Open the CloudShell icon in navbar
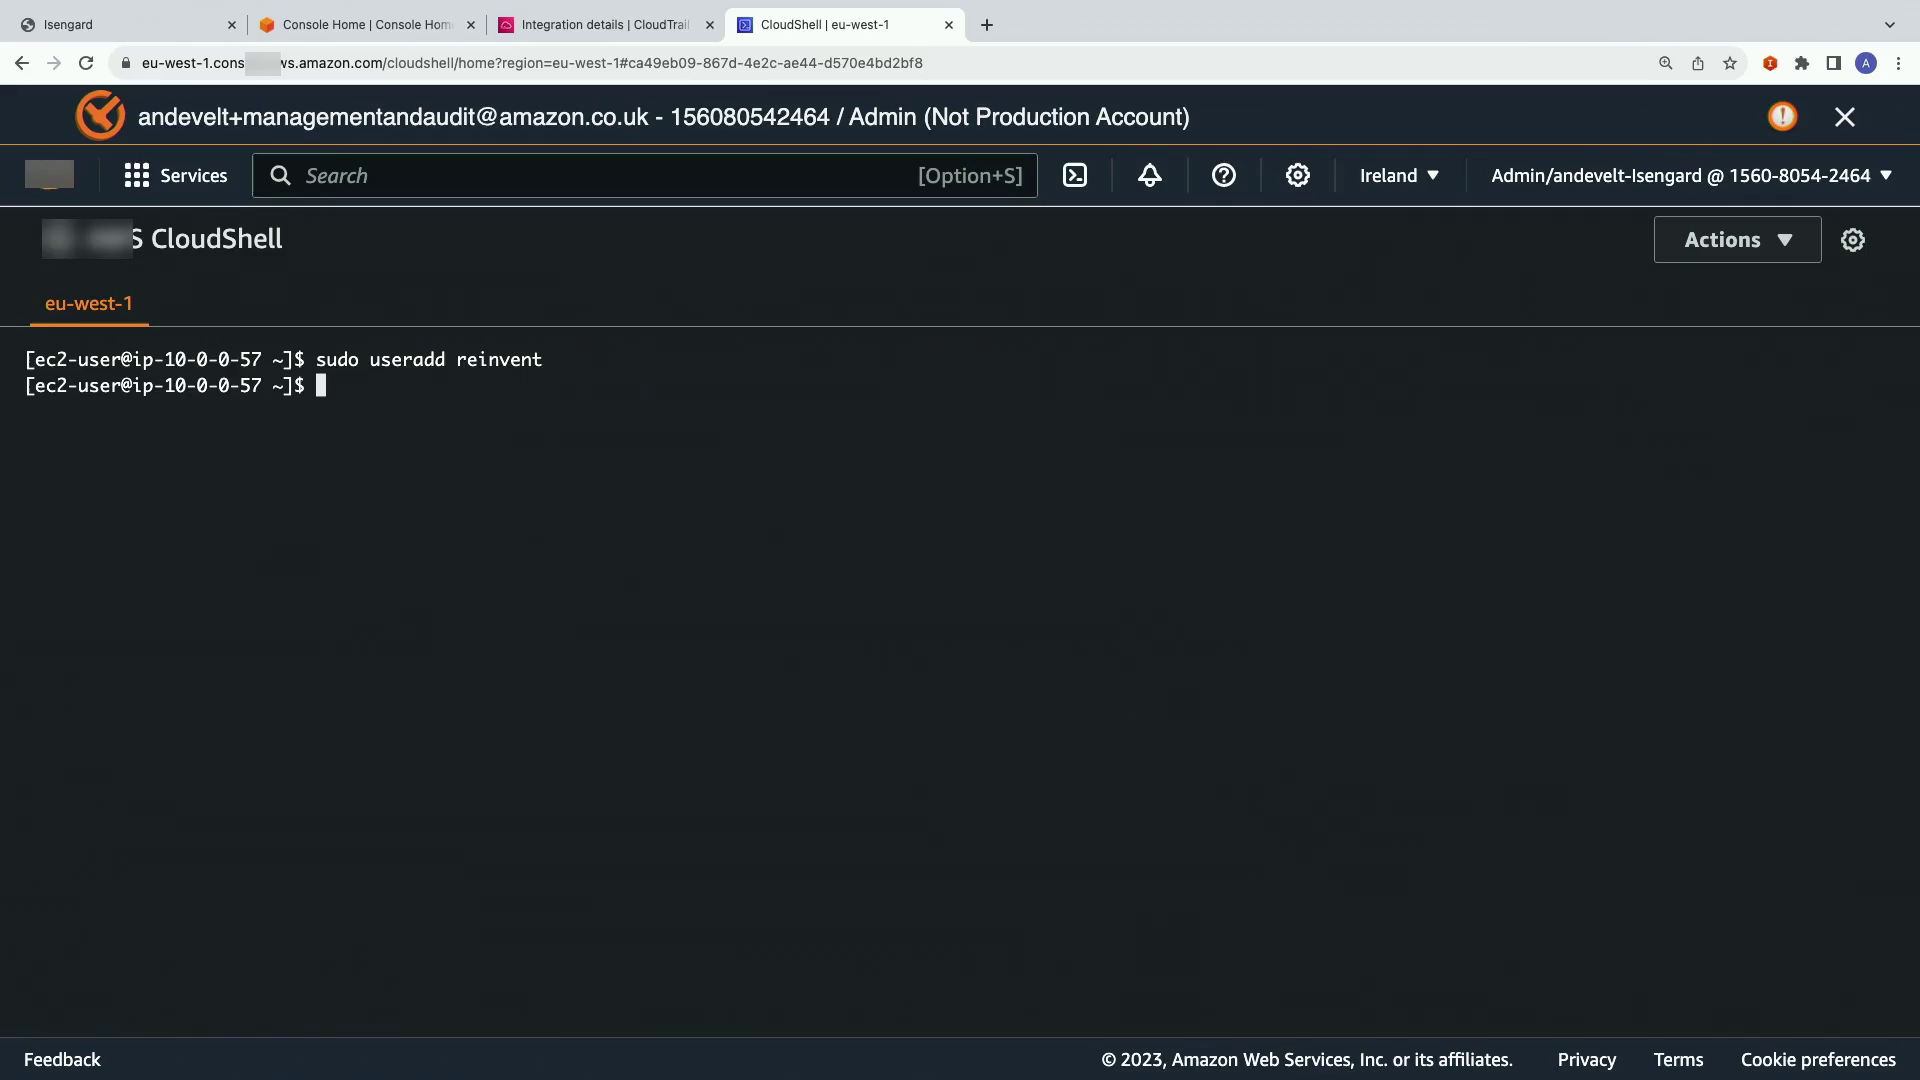 pos(1075,176)
